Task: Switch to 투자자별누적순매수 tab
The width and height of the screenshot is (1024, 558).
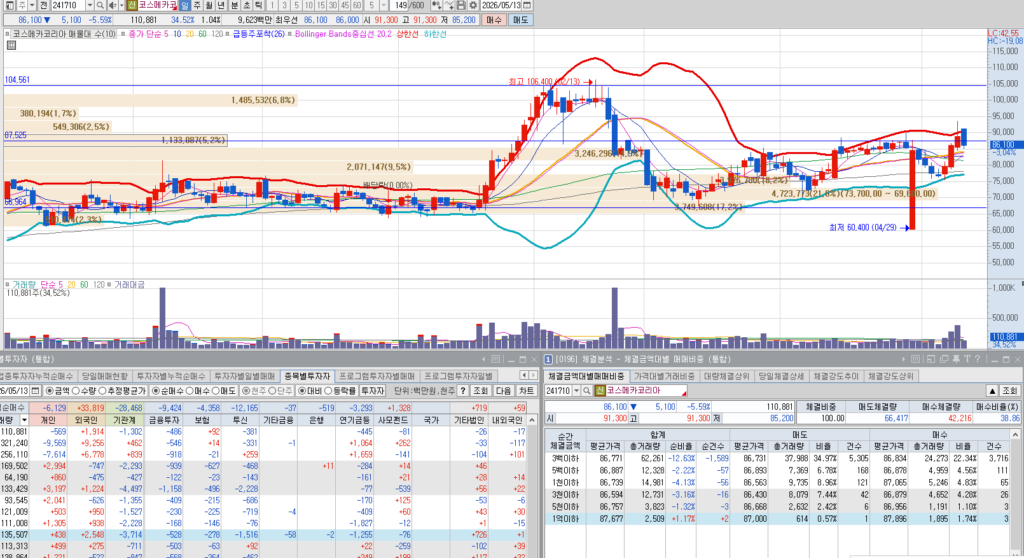Action: (170, 376)
